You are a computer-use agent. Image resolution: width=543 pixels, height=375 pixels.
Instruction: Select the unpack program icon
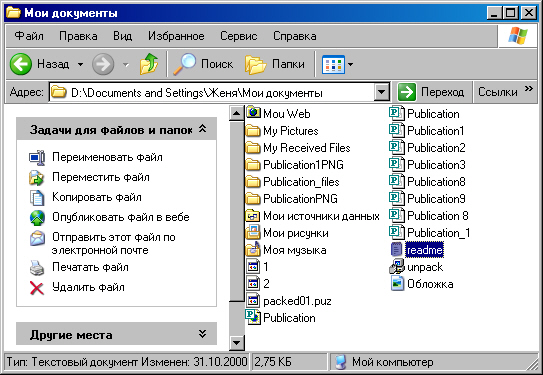click(x=397, y=267)
